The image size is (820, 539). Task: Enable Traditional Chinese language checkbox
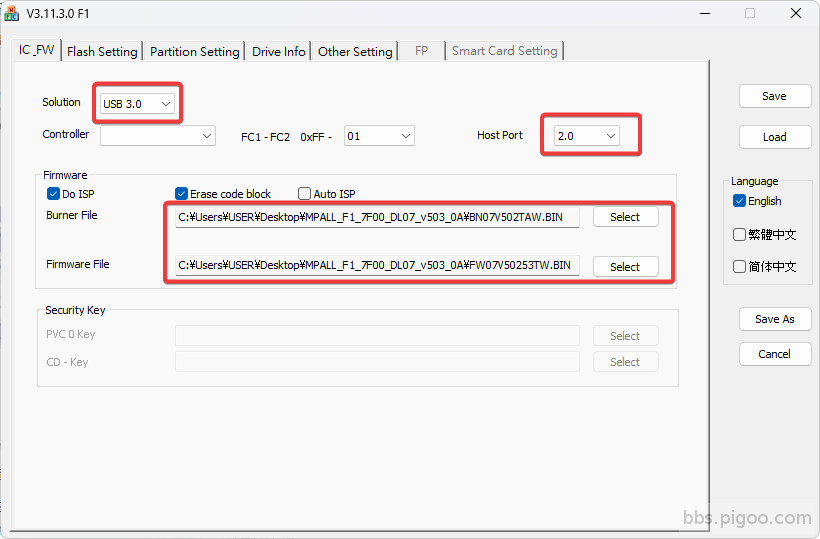pos(739,235)
